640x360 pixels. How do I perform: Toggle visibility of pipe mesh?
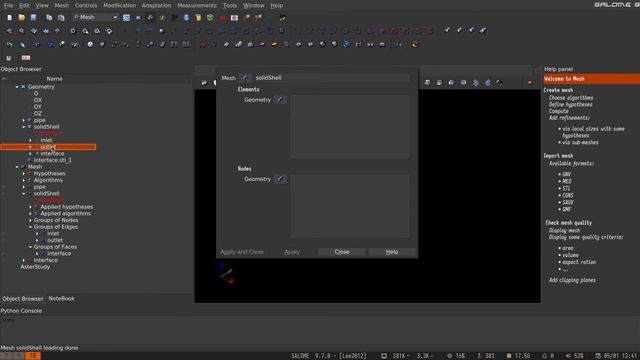click(x=4, y=187)
